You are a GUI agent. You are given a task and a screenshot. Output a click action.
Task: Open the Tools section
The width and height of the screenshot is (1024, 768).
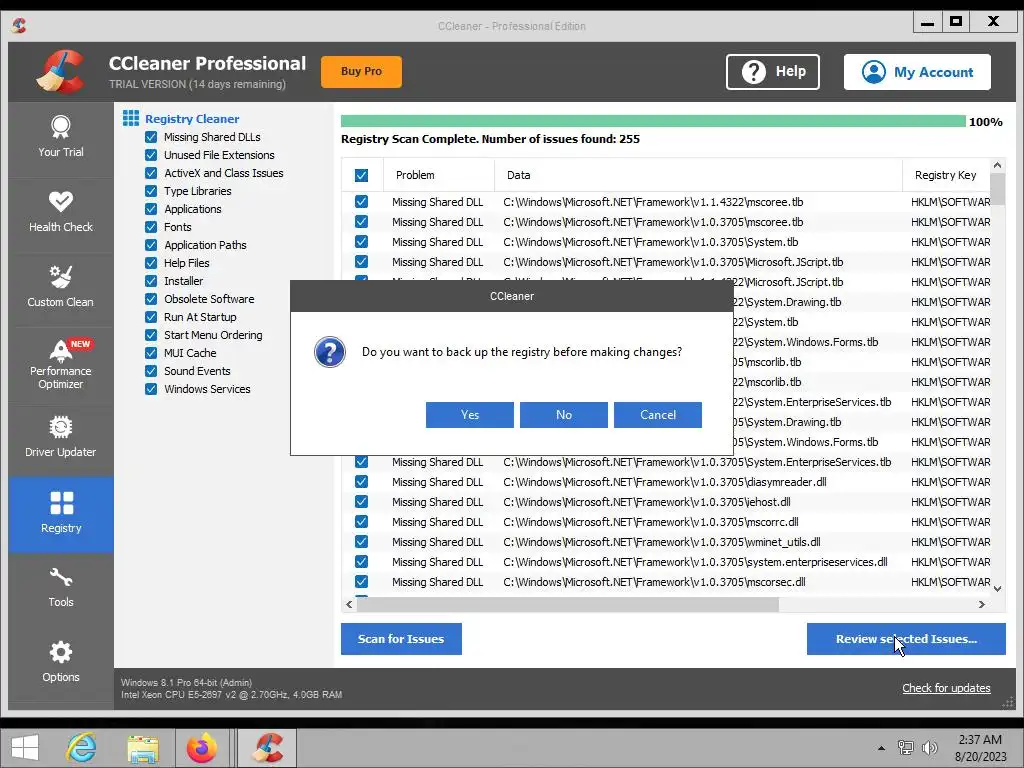(x=61, y=589)
